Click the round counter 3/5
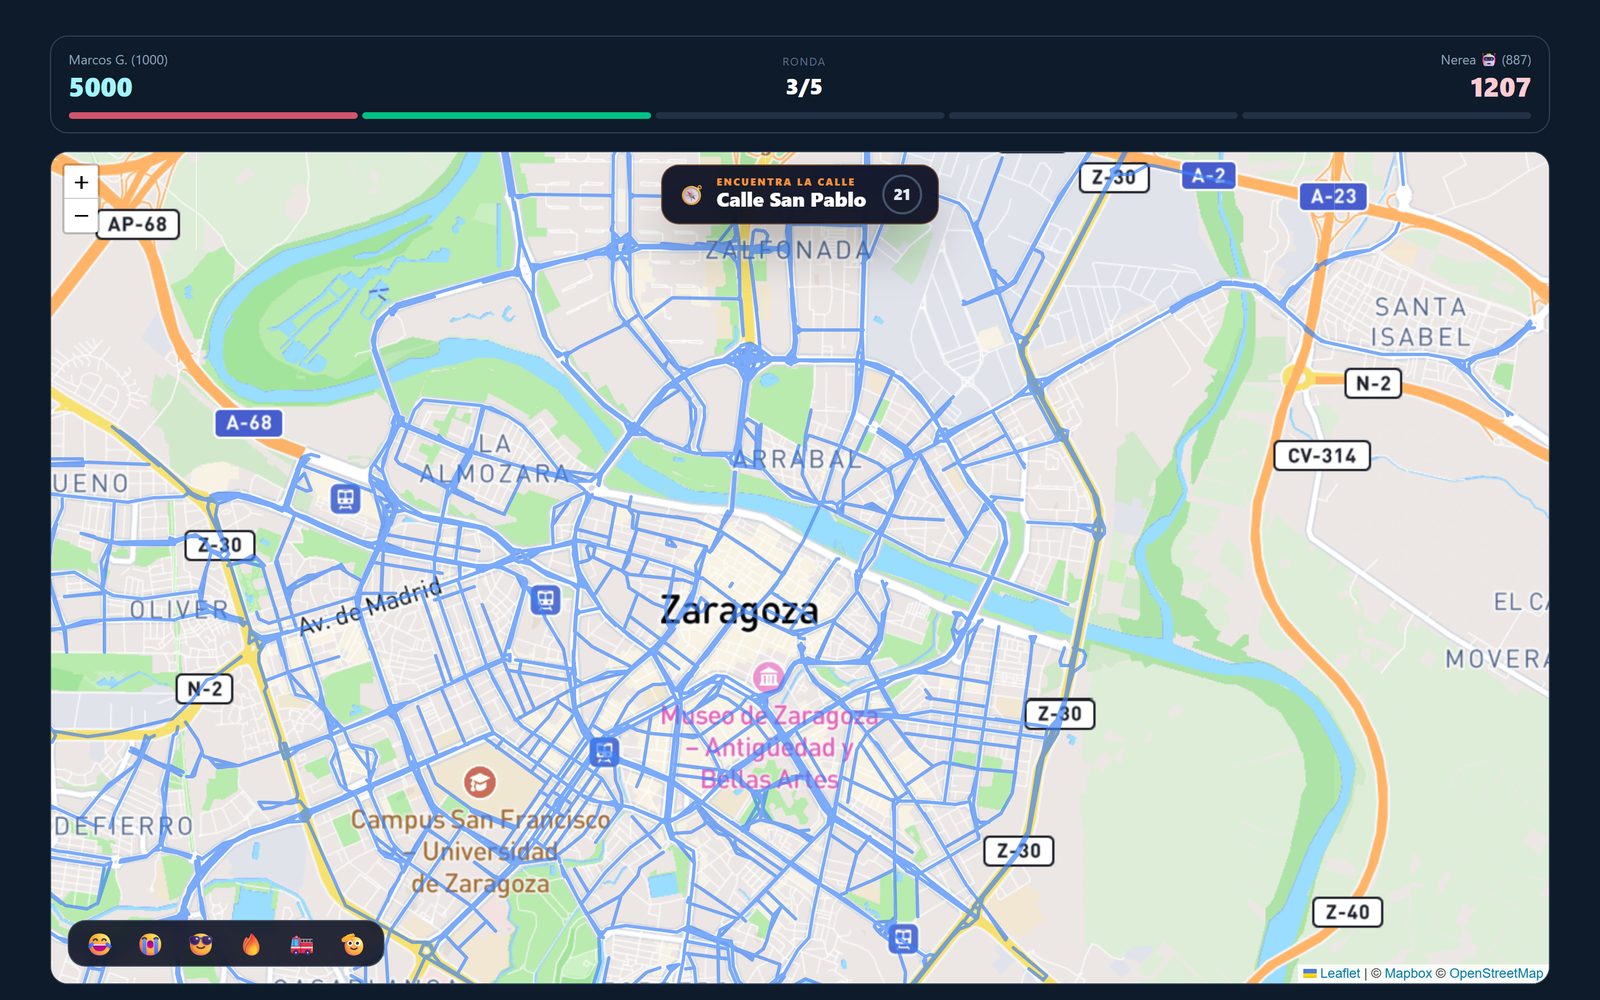 [x=804, y=87]
